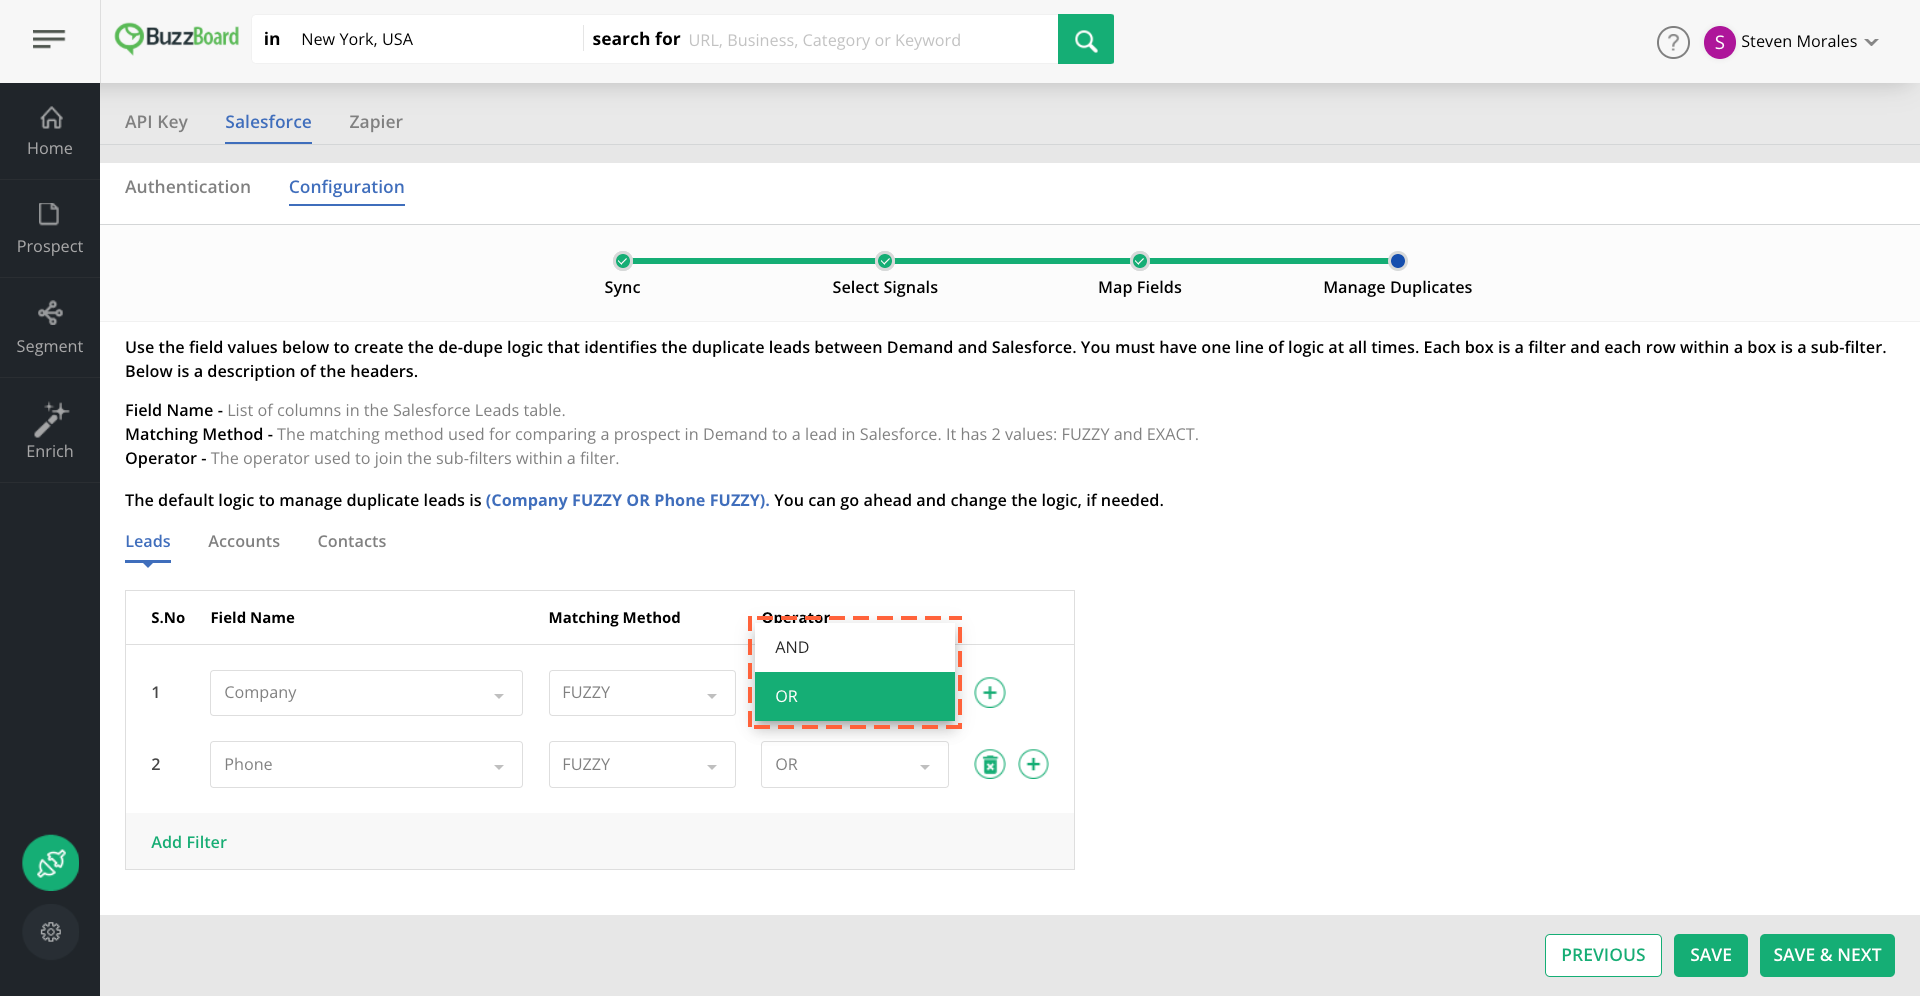Jump to the Sync step marker
This screenshot has width=1920, height=996.
coord(623,261)
